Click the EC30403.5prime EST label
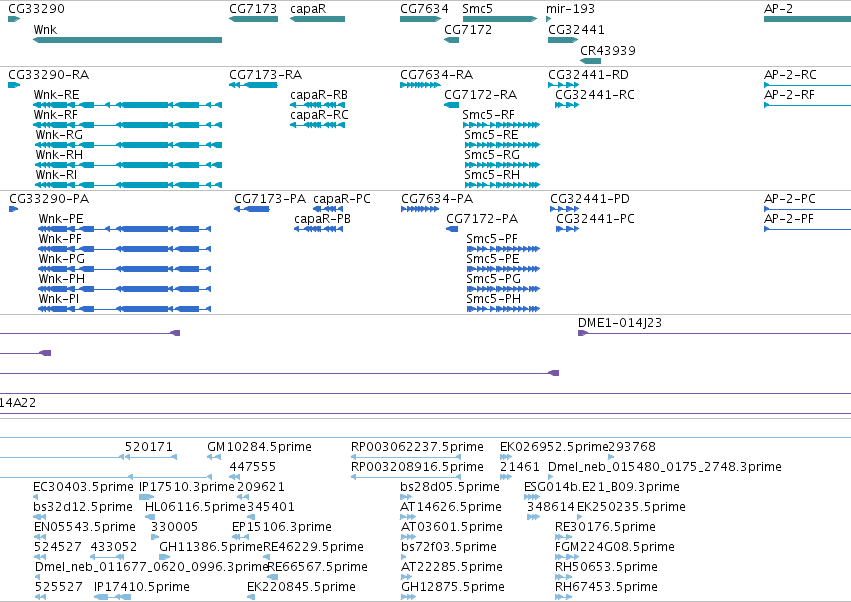 (x=83, y=486)
